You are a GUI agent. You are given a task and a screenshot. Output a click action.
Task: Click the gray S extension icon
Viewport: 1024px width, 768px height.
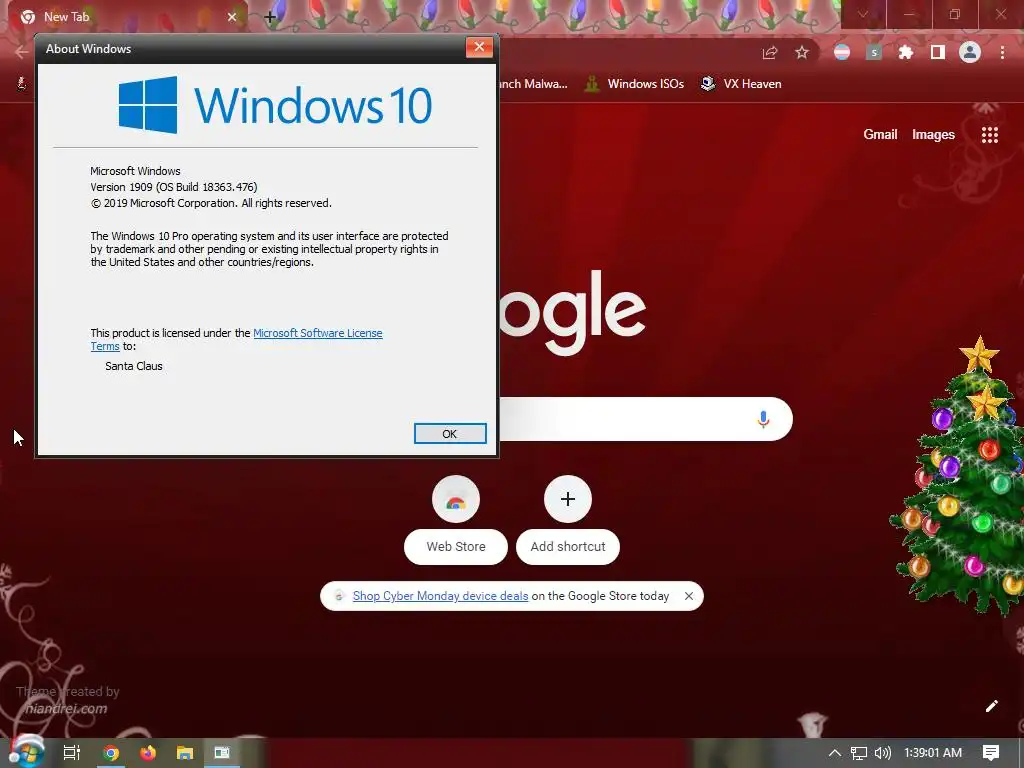(x=874, y=52)
